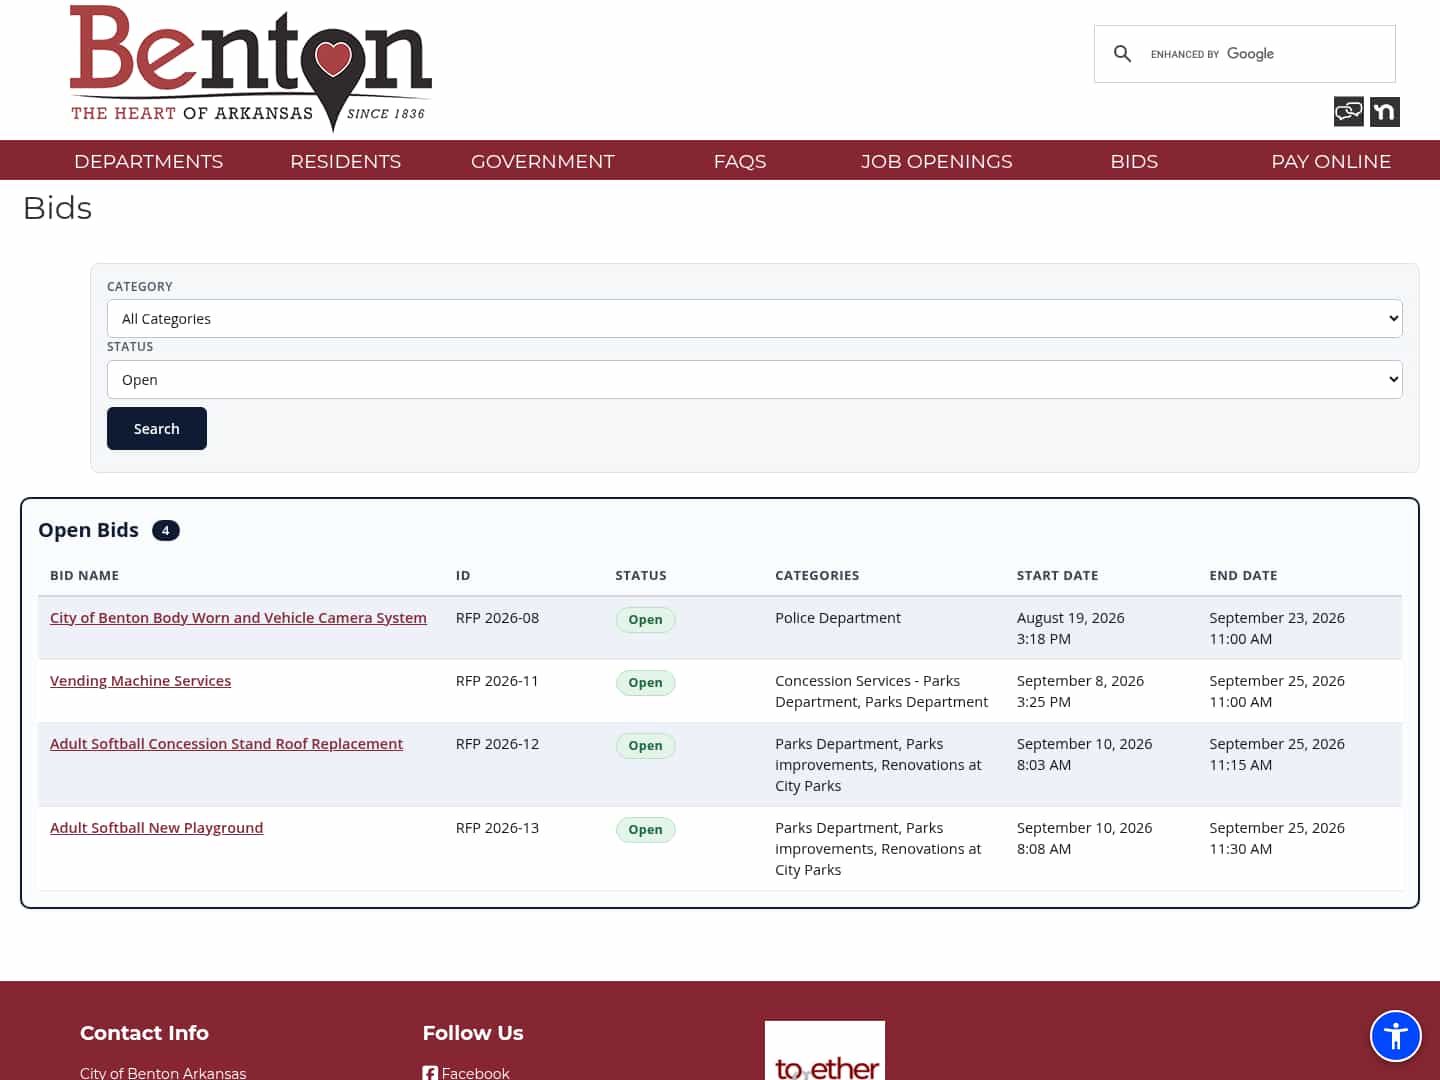Screen dimensions: 1440x1080
Task: Click the Open status badge for RFP 2026-12
Action: [645, 746]
